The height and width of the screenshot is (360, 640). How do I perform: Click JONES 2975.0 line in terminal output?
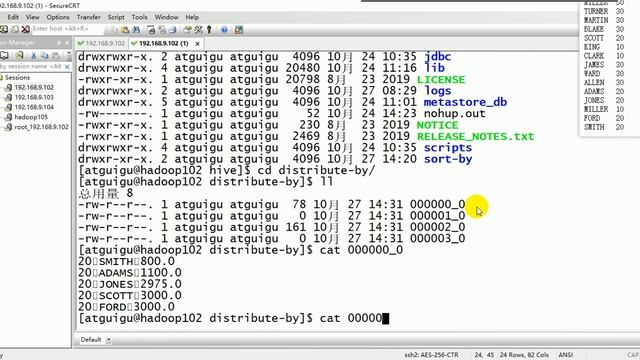click(x=130, y=284)
